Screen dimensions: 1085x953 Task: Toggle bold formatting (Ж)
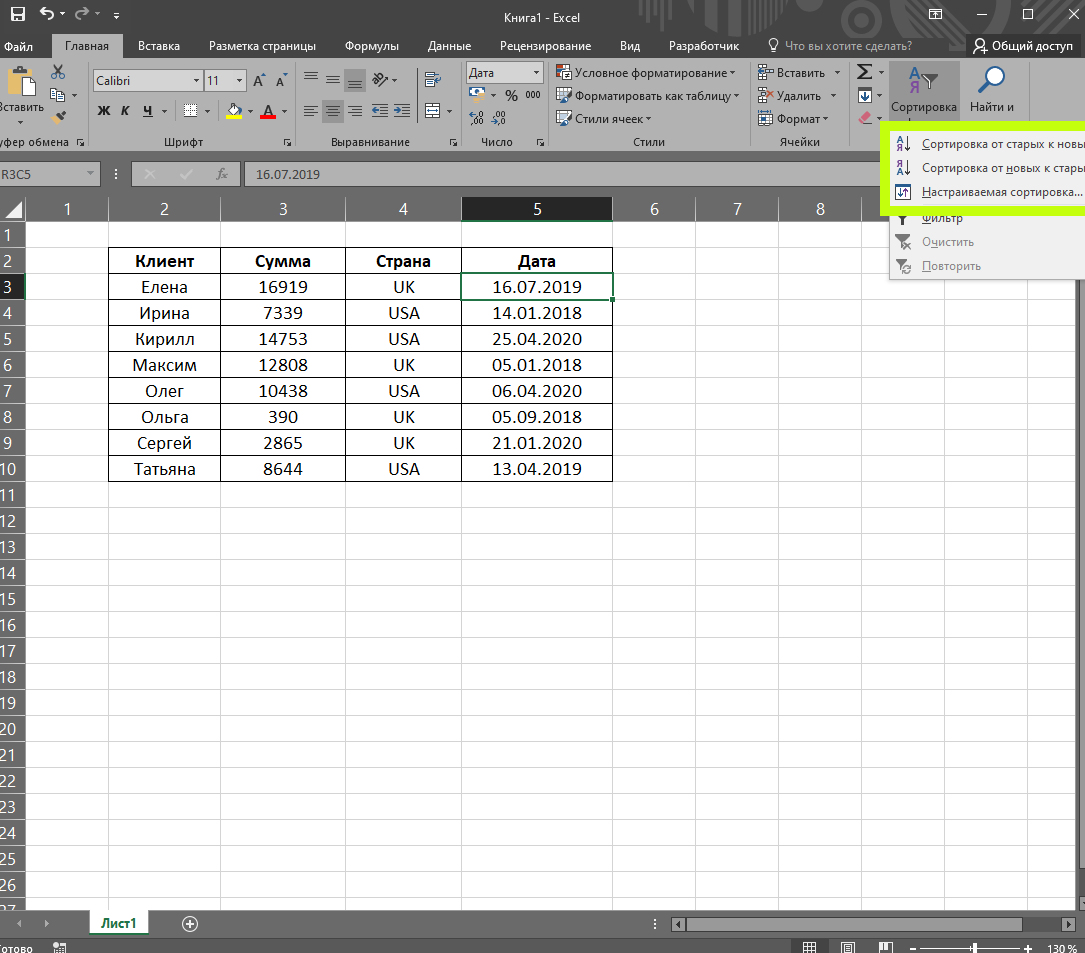point(103,111)
